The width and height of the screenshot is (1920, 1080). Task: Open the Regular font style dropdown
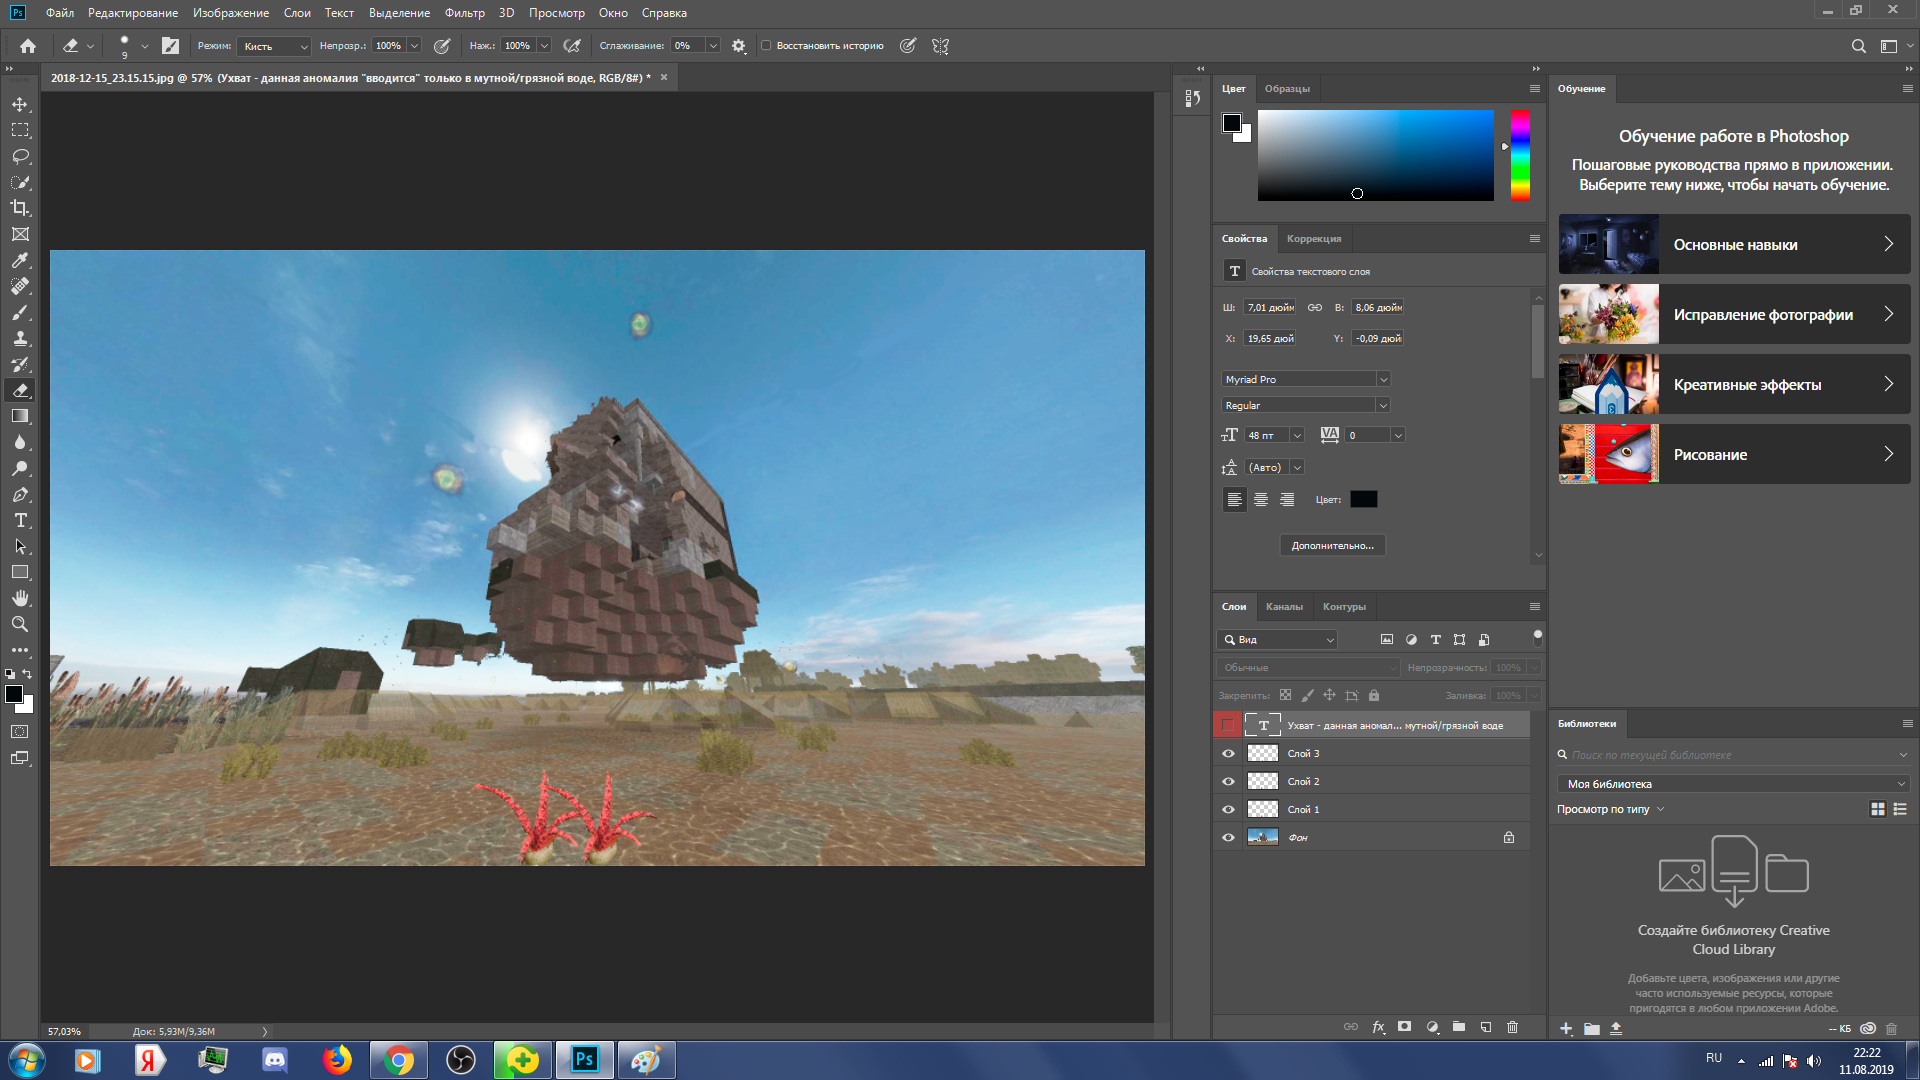click(x=1306, y=405)
